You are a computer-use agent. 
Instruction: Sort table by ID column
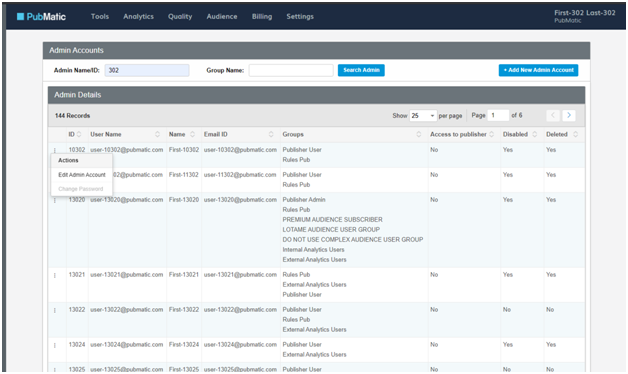point(79,134)
